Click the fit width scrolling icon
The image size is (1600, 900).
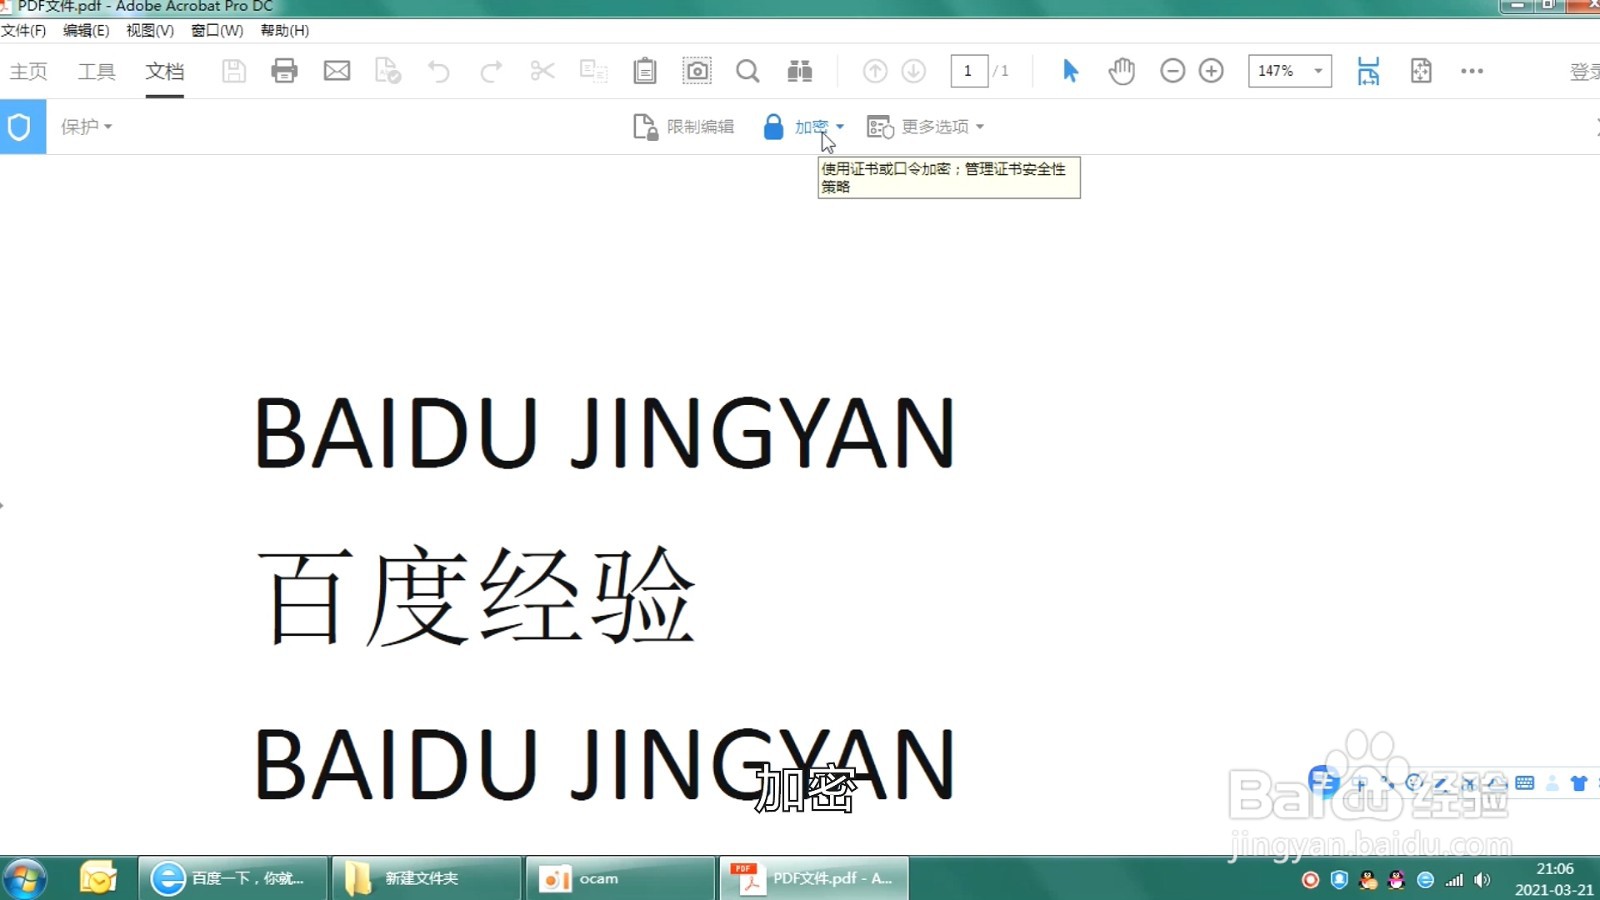point(1368,71)
